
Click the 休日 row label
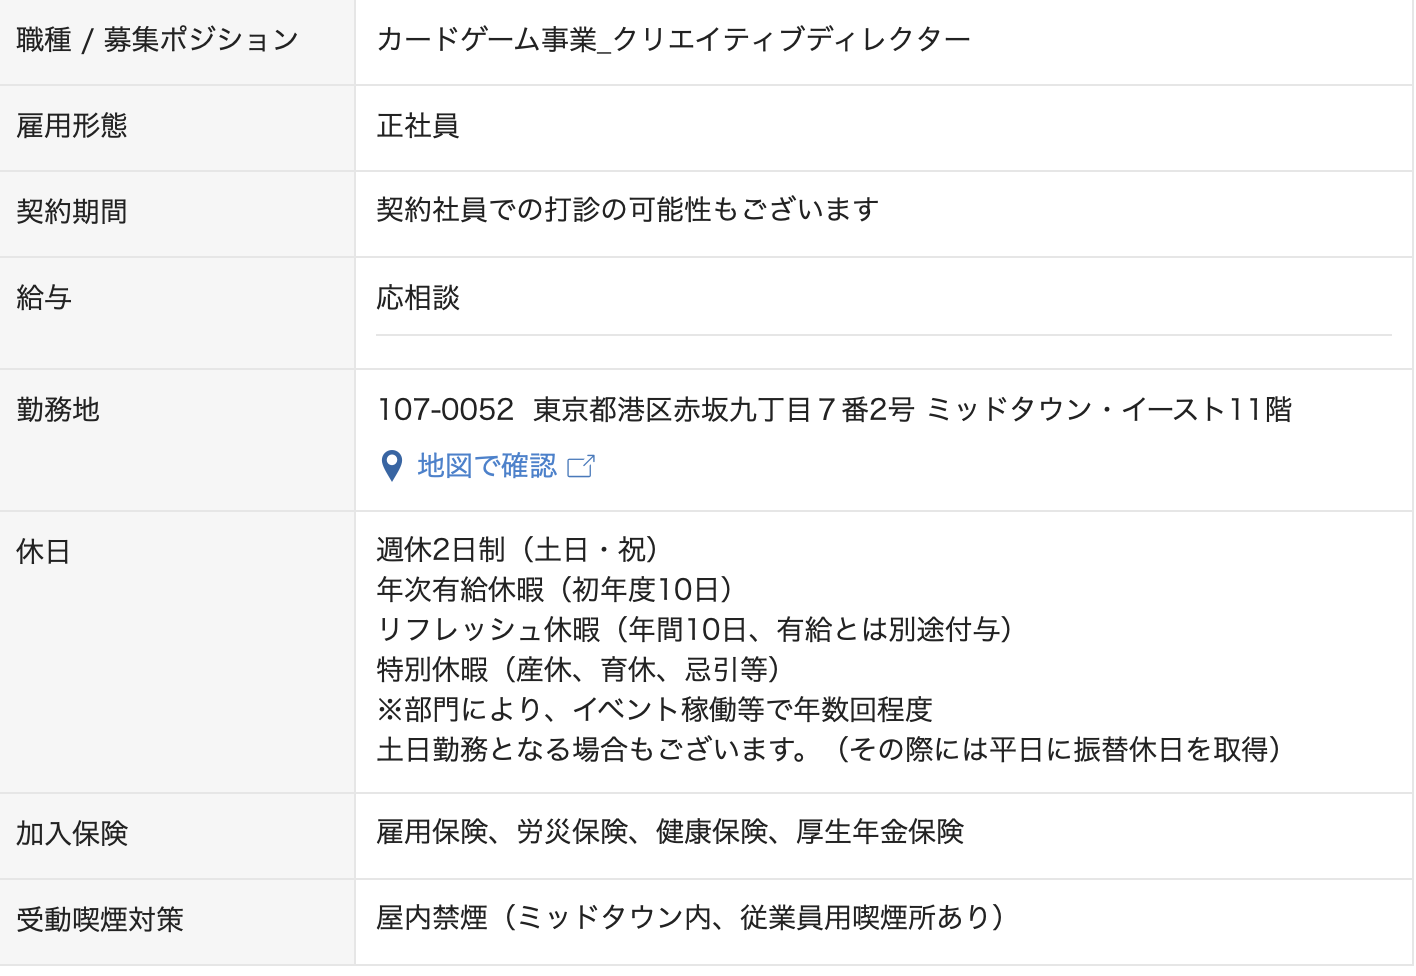coord(44,552)
